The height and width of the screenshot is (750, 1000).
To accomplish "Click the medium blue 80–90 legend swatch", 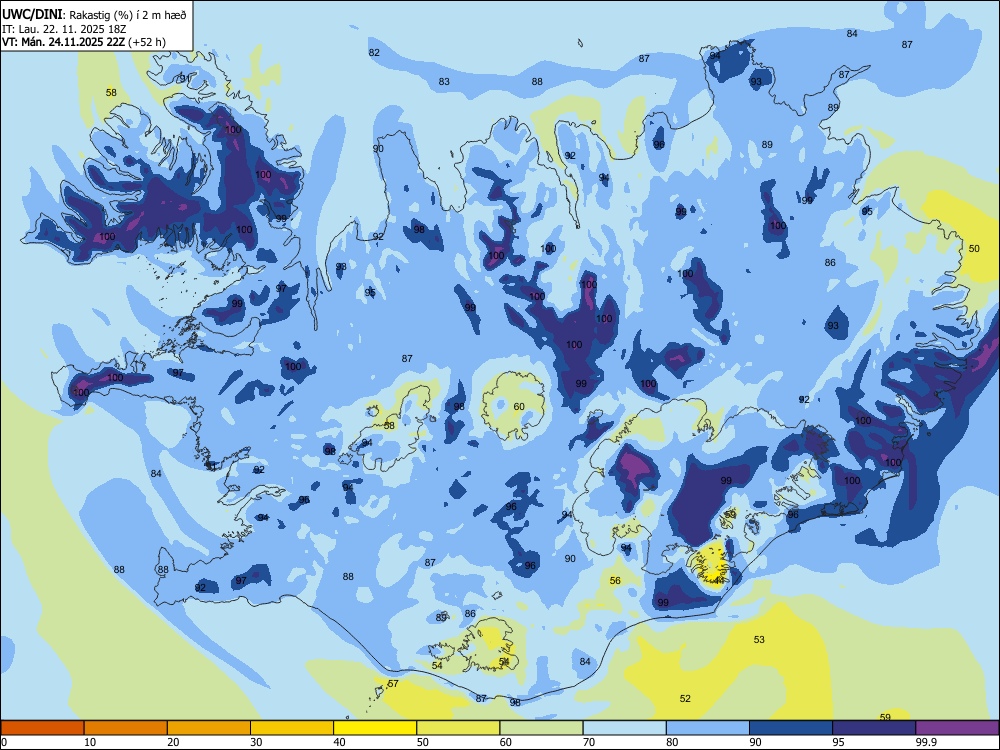I will [x=708, y=728].
